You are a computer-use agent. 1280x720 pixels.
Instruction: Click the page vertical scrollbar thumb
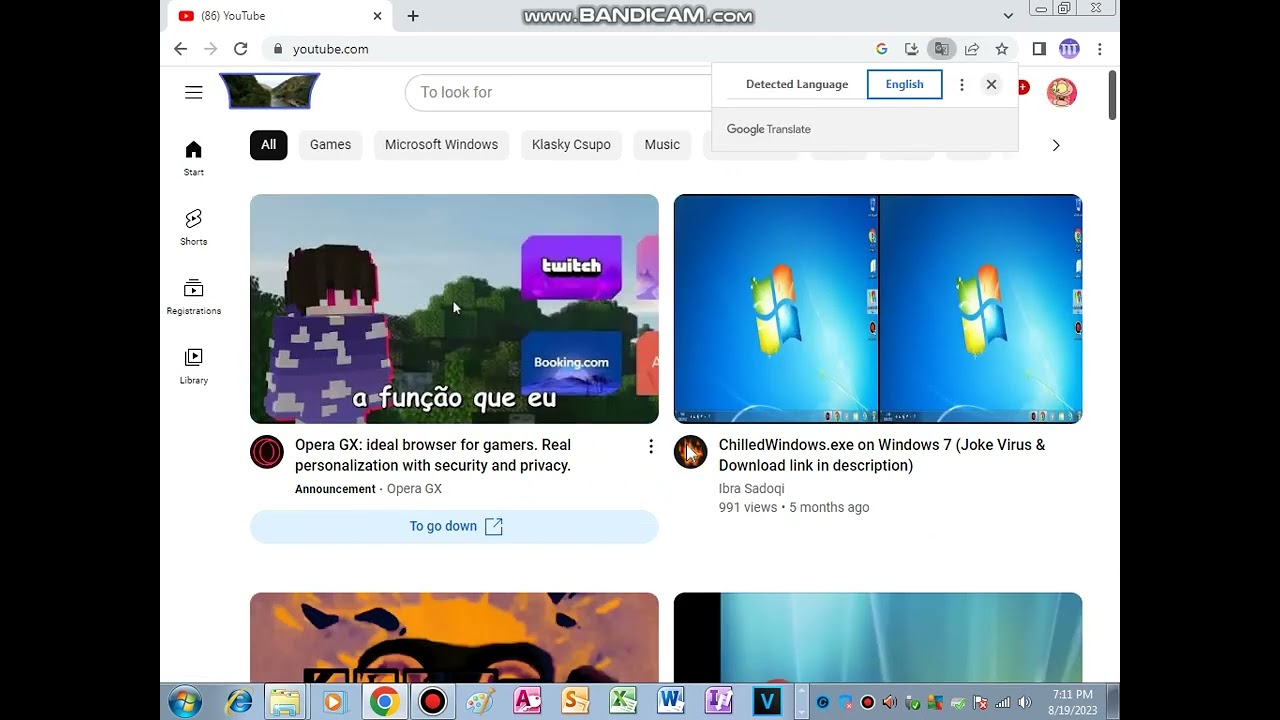pos(1113,96)
